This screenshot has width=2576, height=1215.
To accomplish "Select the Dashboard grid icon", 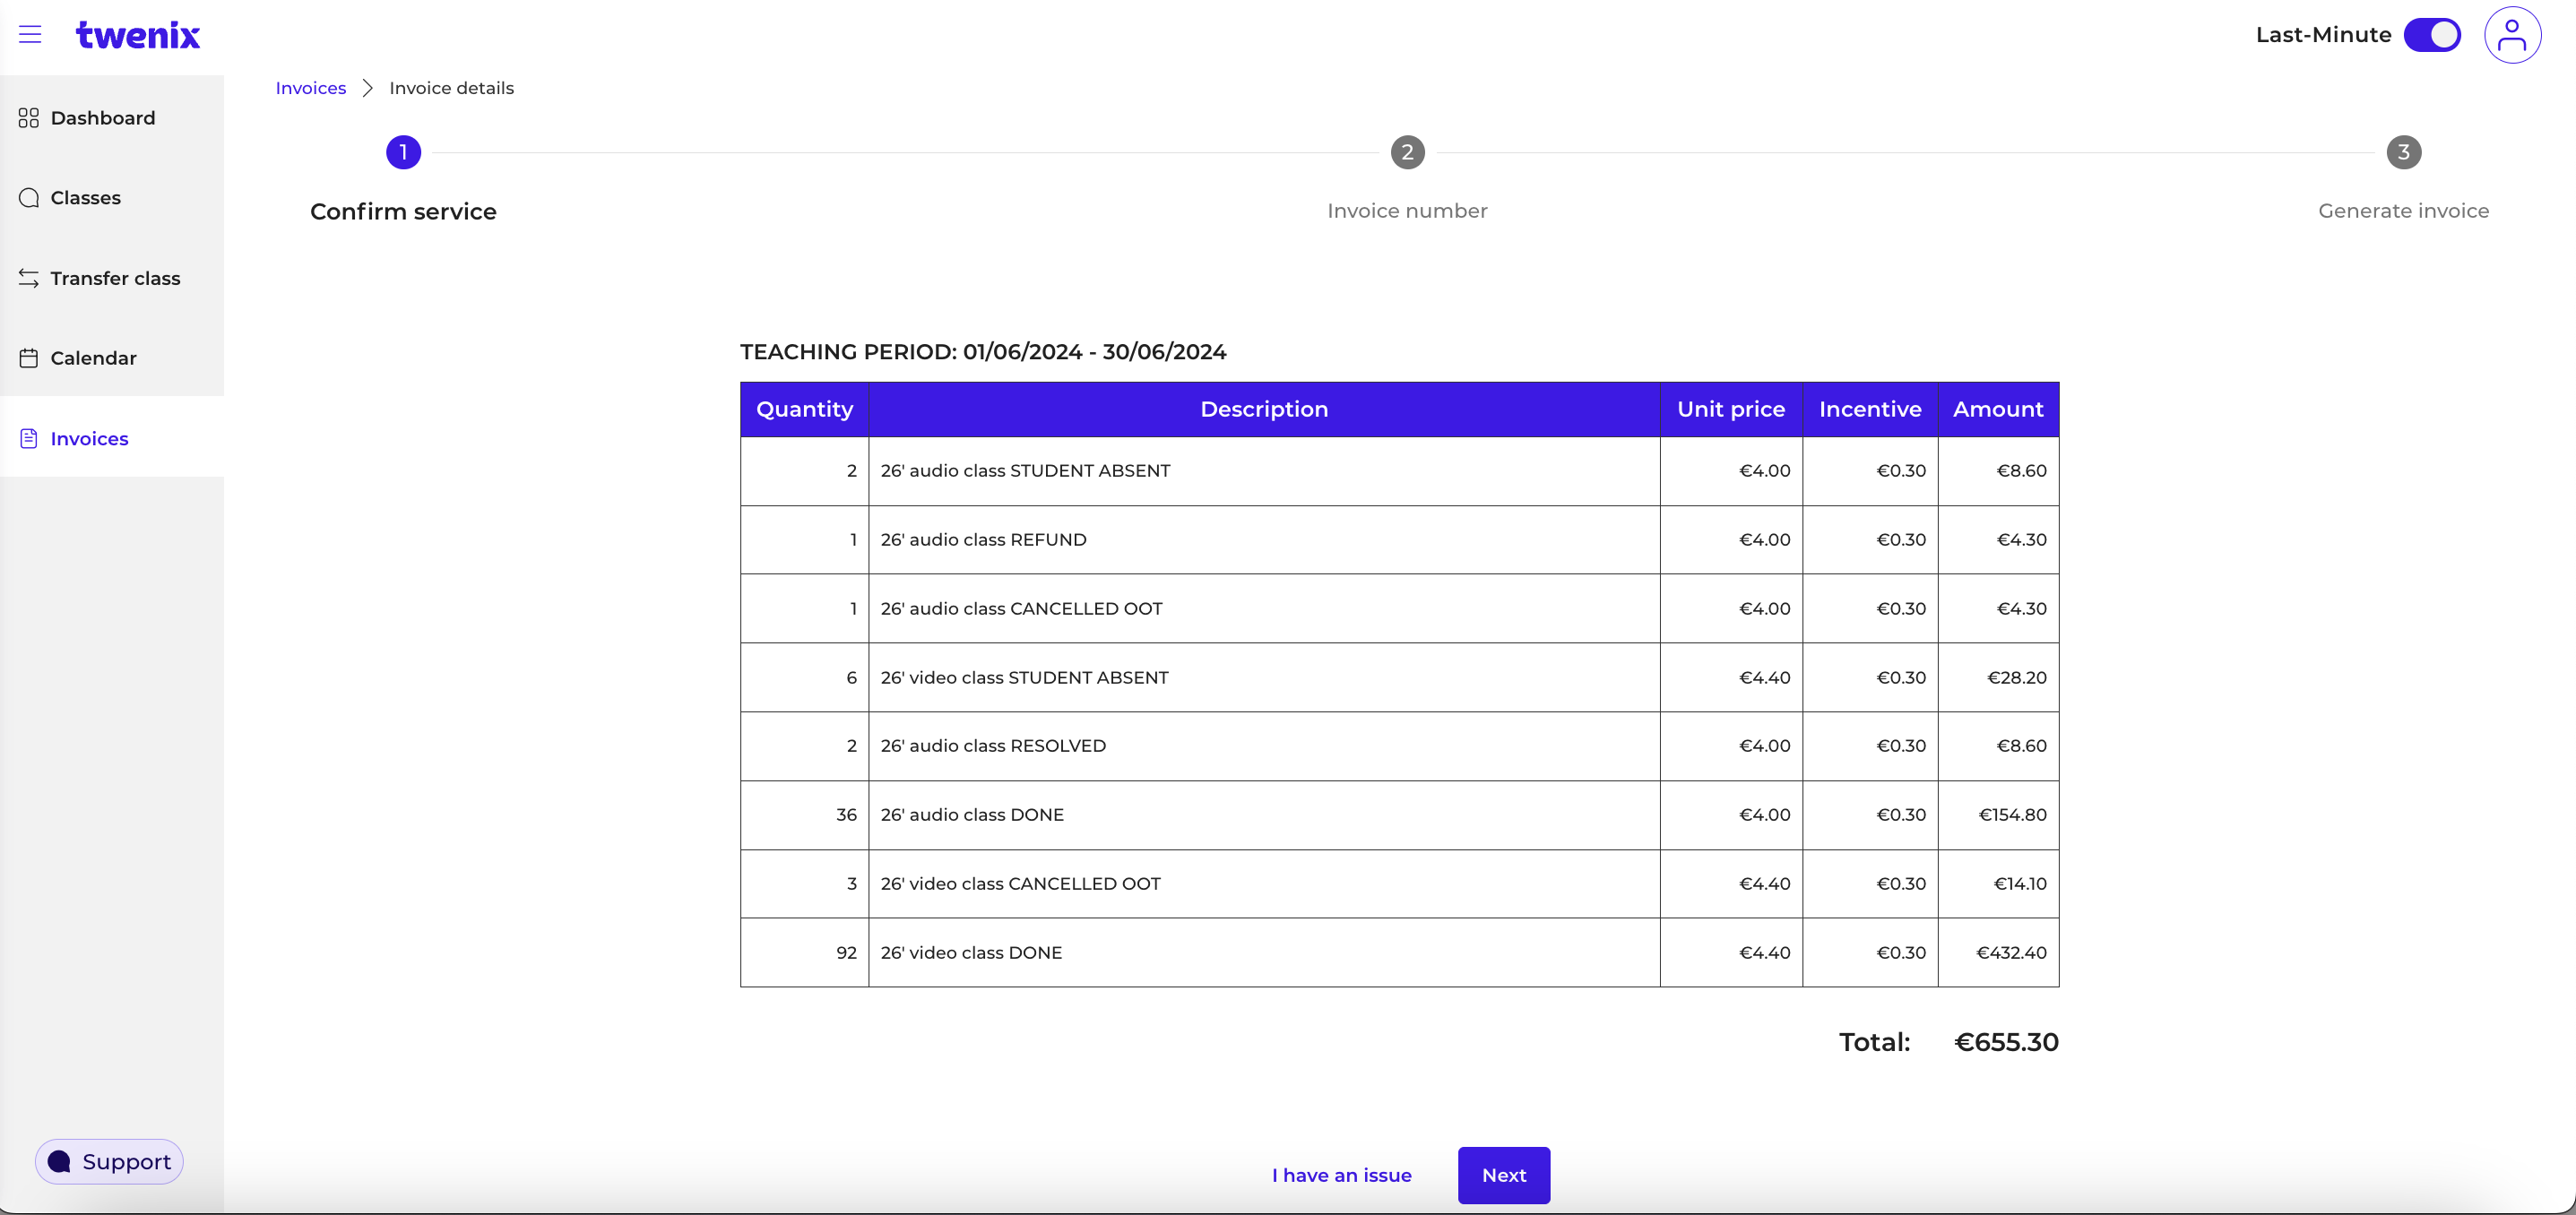I will (x=28, y=117).
